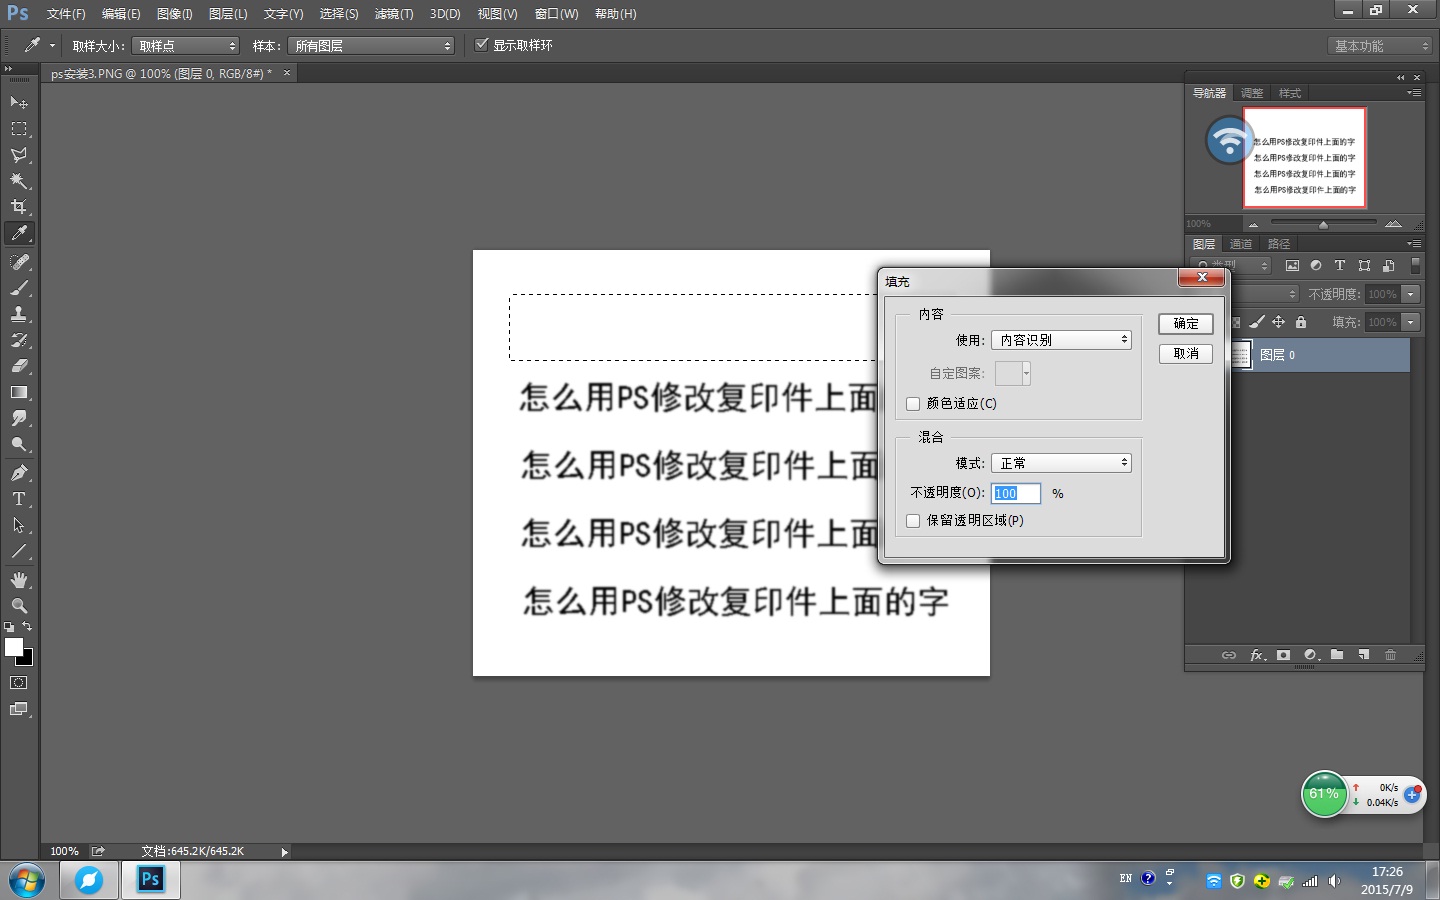The image size is (1440, 900).
Task: Click 确定 in Fill dialog
Action: [x=1186, y=324]
